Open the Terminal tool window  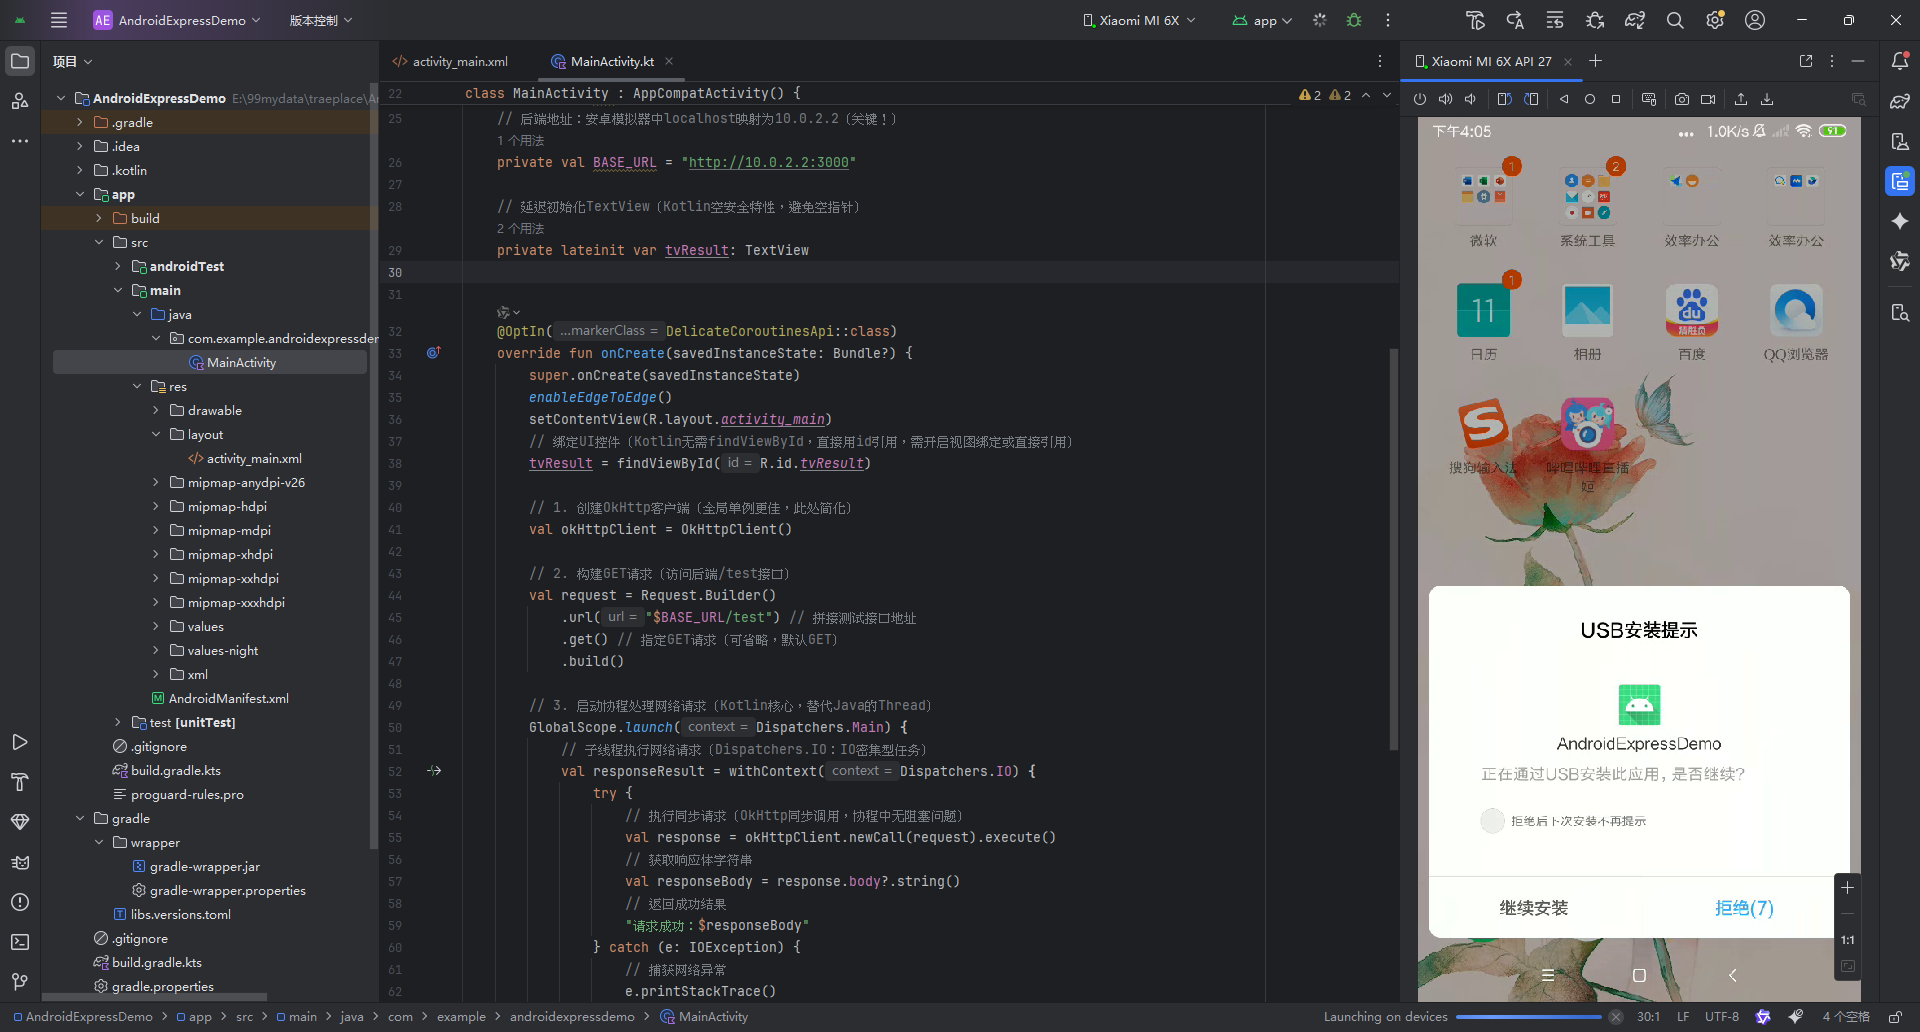[x=20, y=942]
